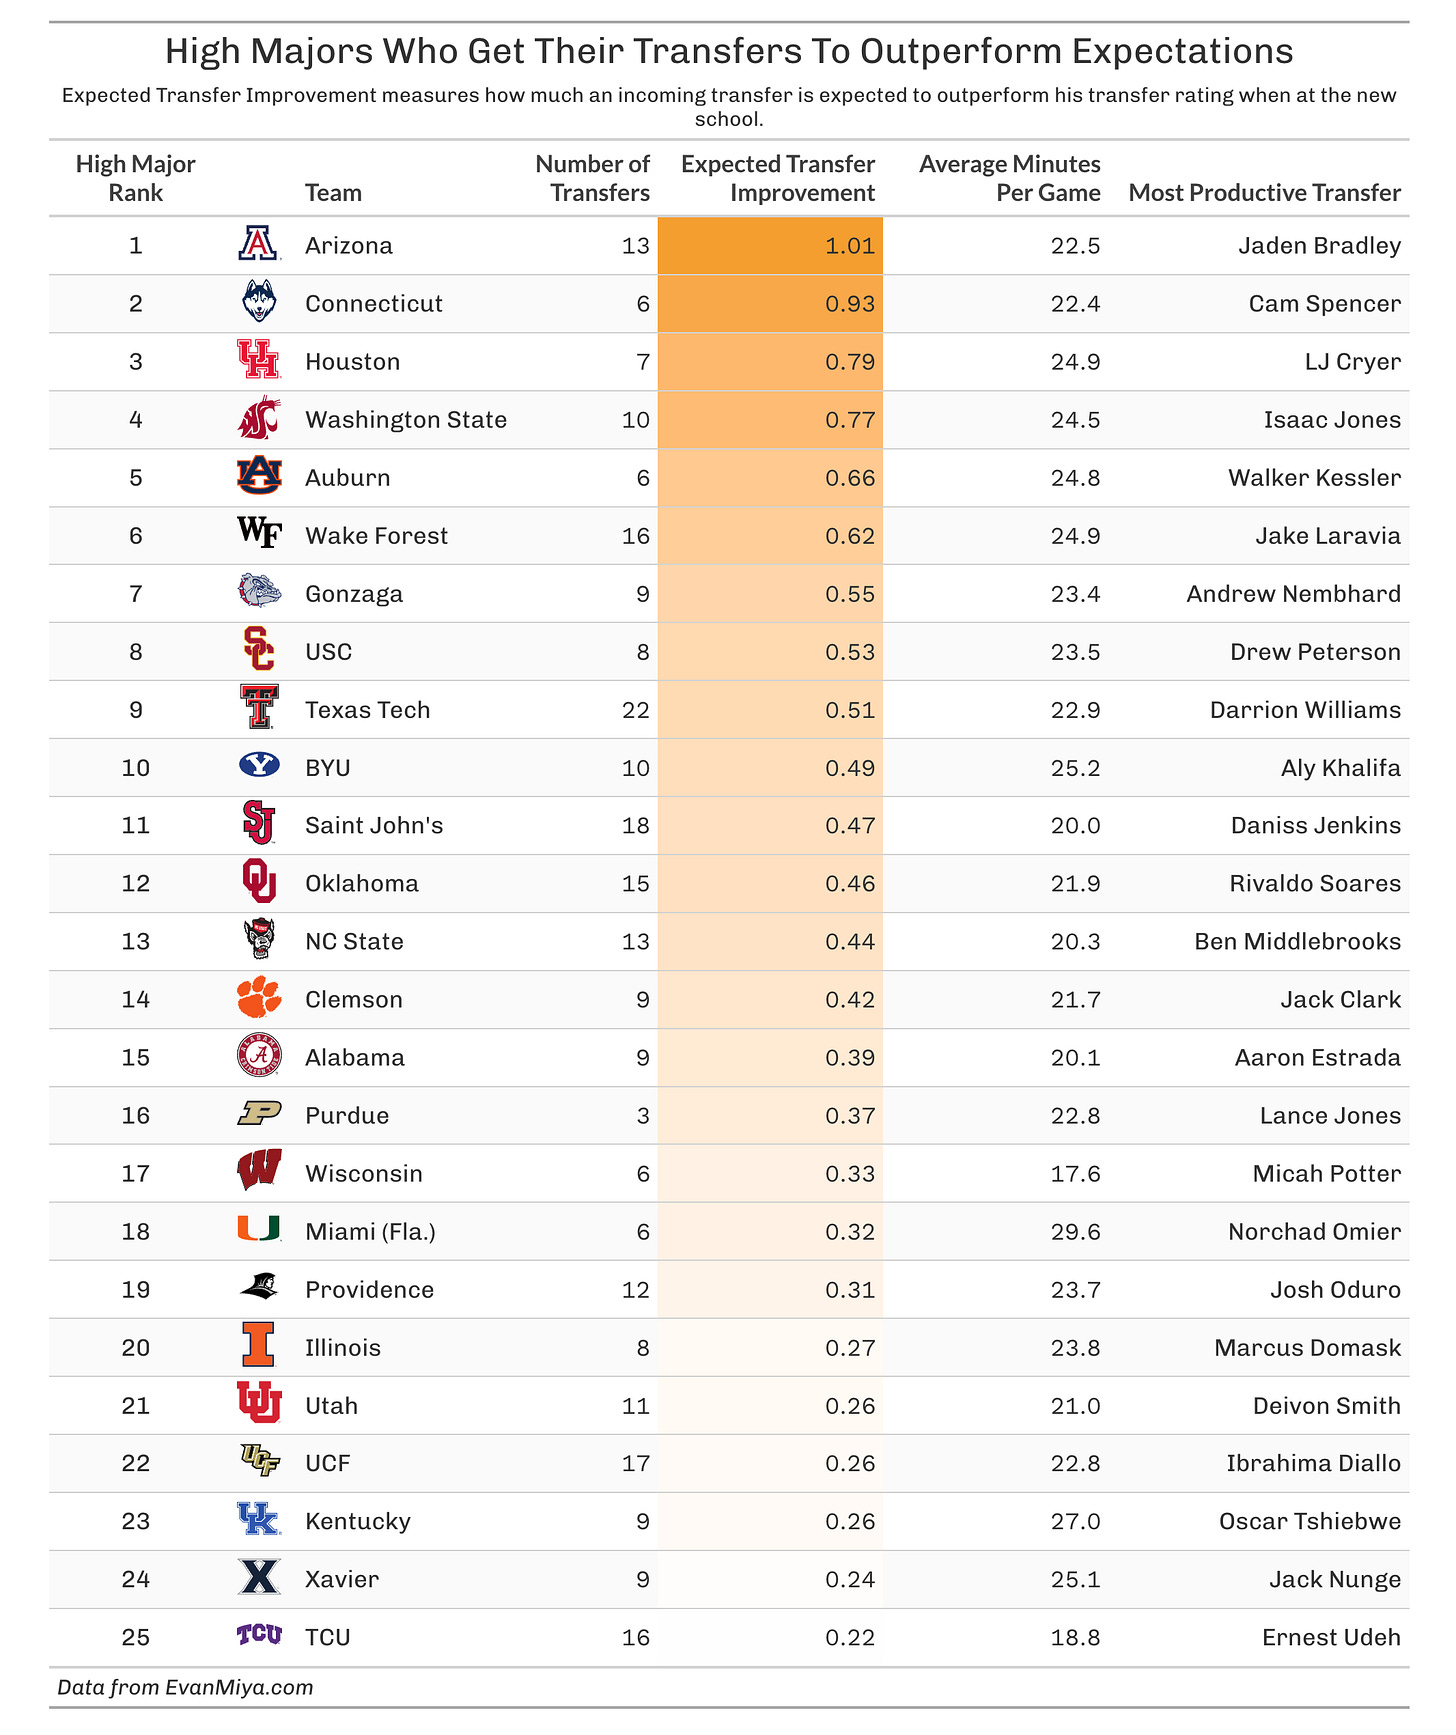Select the Gonzaga Bulldogs logo

259,592
